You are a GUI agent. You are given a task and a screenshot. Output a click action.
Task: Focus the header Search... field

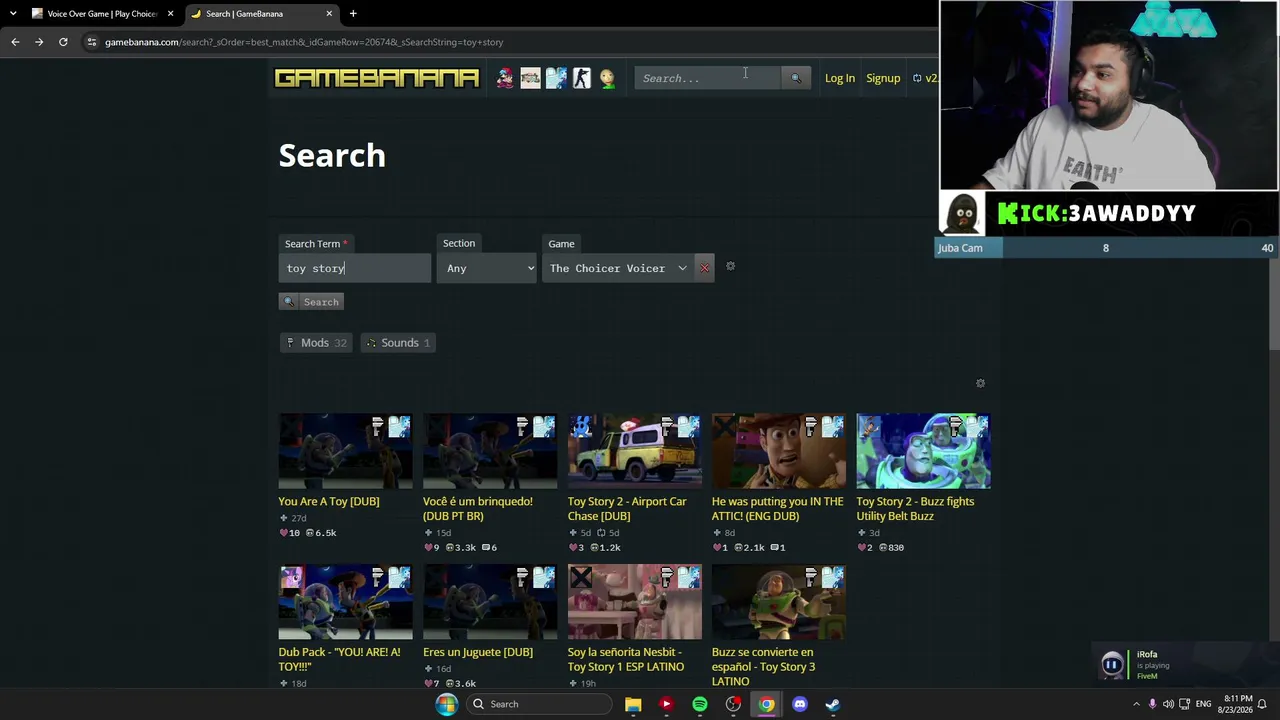(708, 78)
